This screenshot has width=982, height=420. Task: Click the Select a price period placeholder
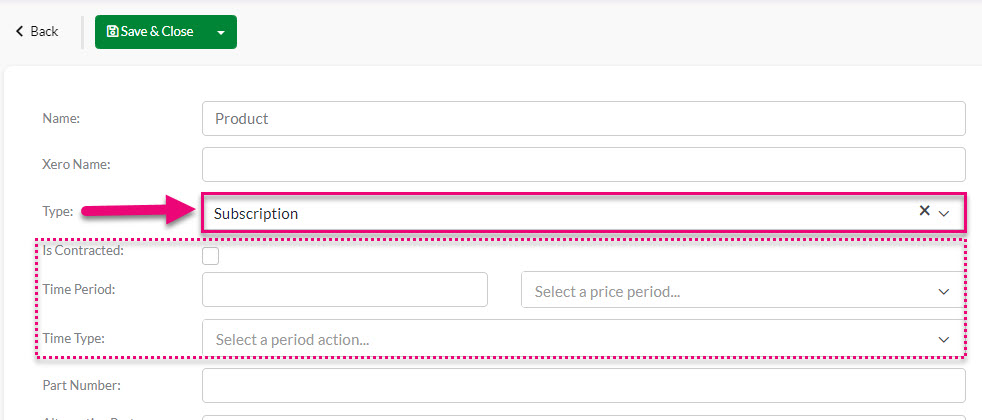(607, 292)
